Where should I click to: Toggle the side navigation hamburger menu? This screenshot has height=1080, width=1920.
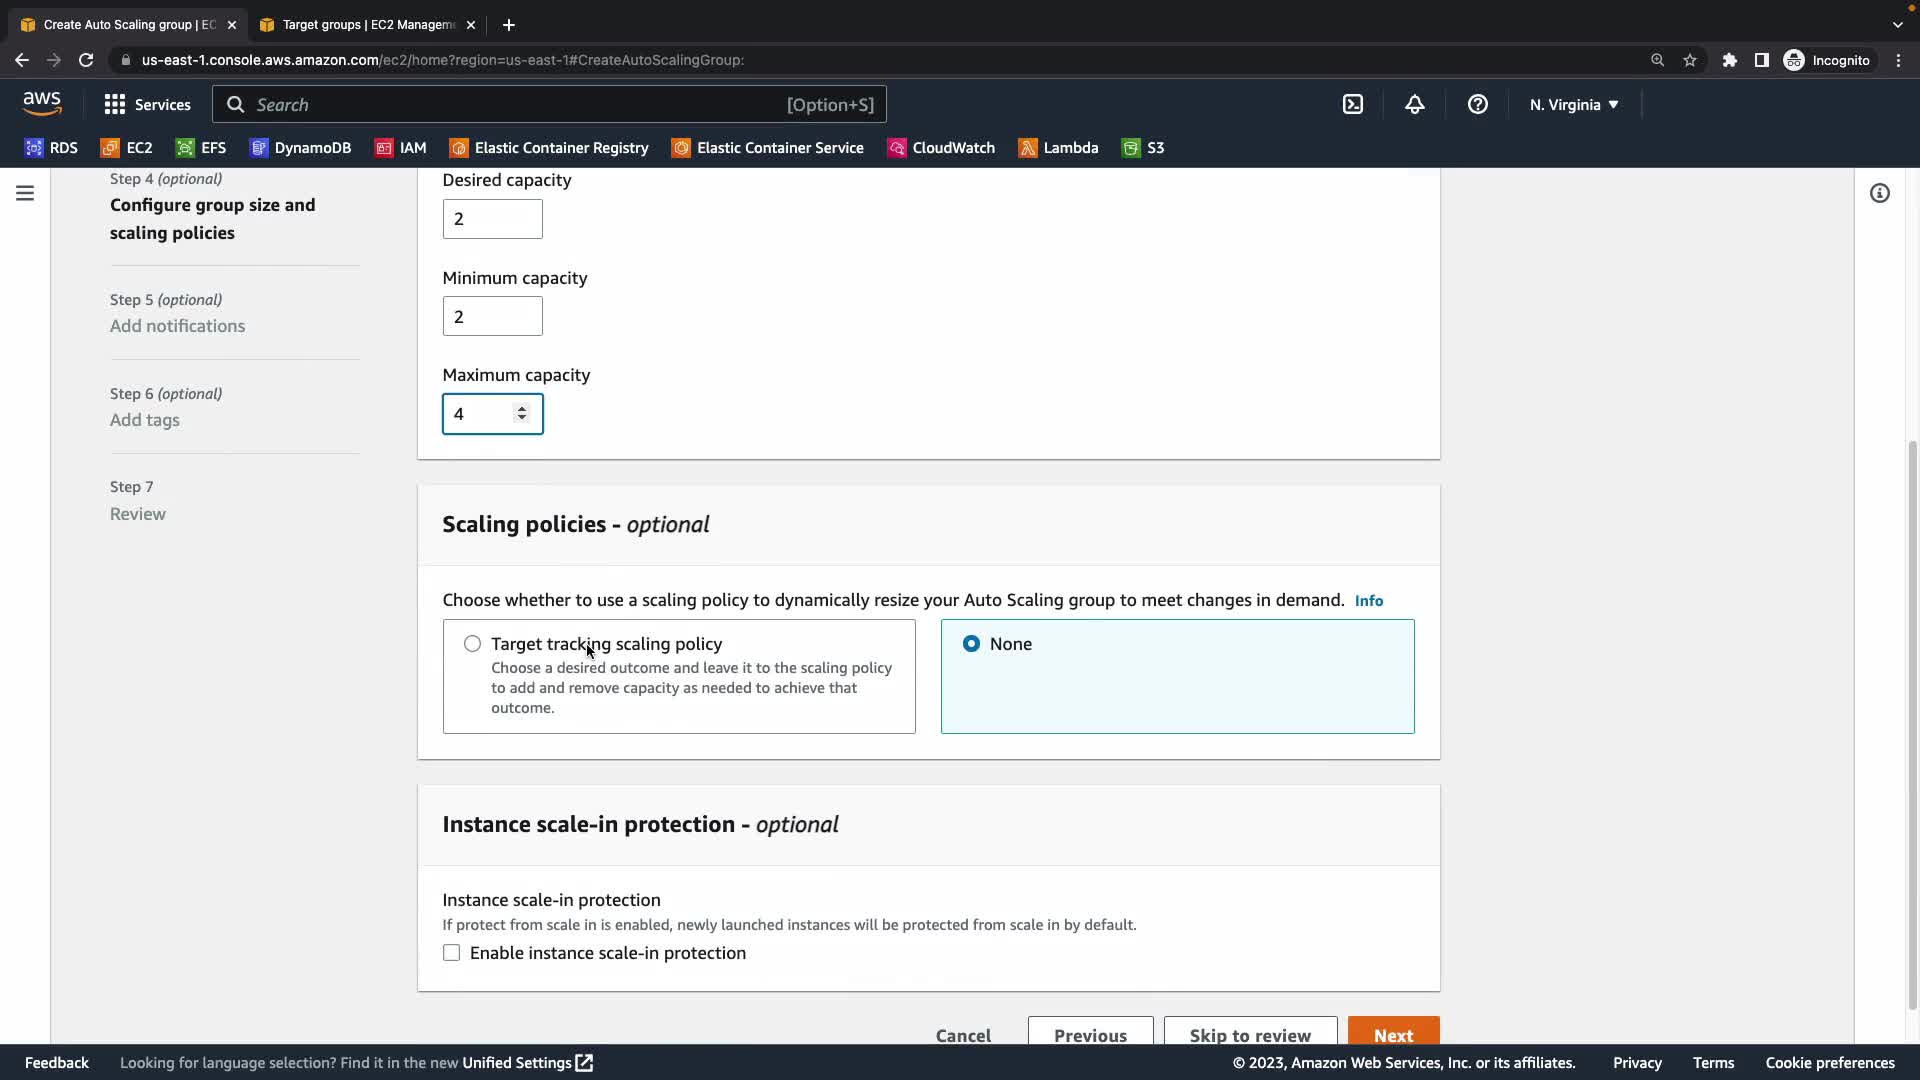click(x=25, y=193)
